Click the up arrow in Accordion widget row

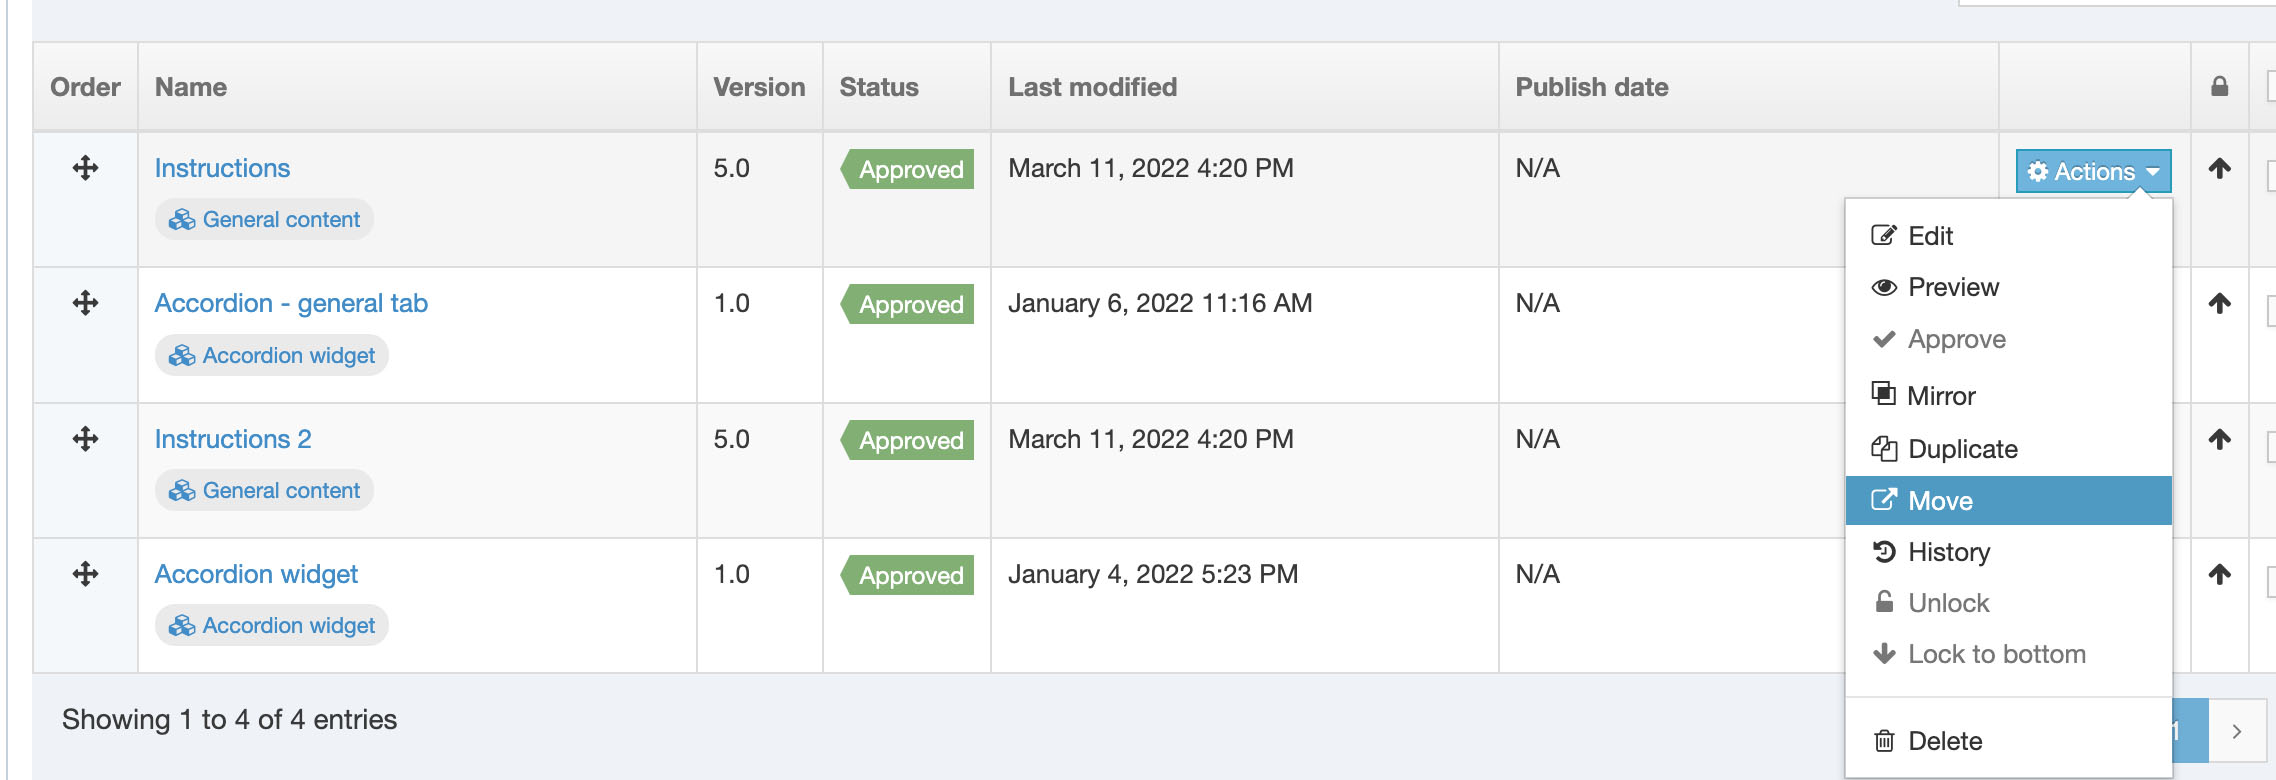[x=2220, y=574]
